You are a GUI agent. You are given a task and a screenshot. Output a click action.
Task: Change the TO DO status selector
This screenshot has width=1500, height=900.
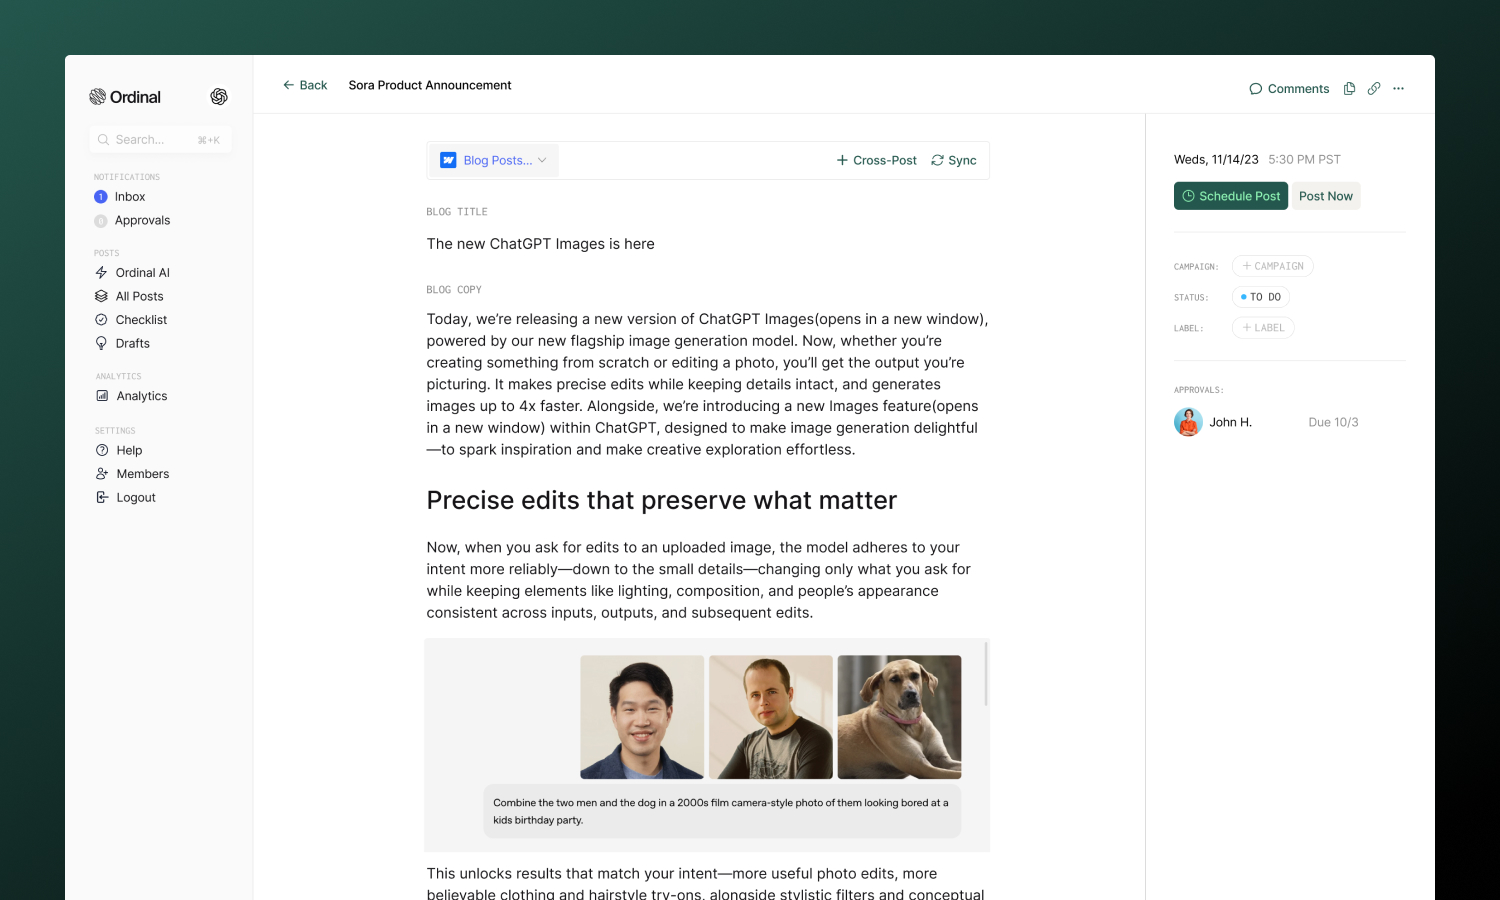1261,297
